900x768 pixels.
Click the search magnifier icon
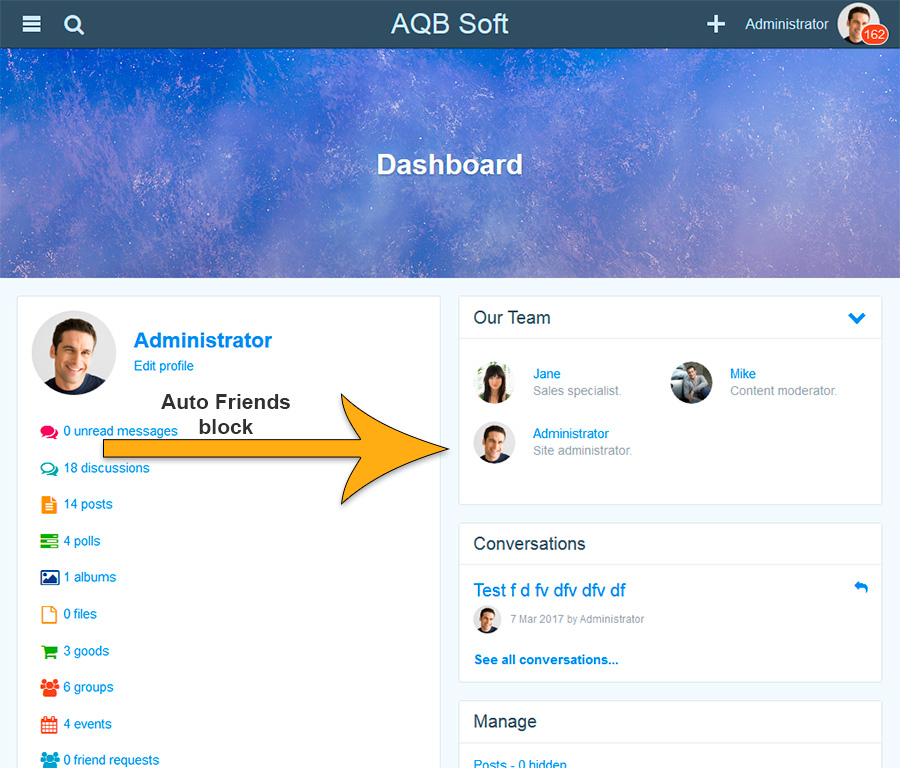pos(74,25)
